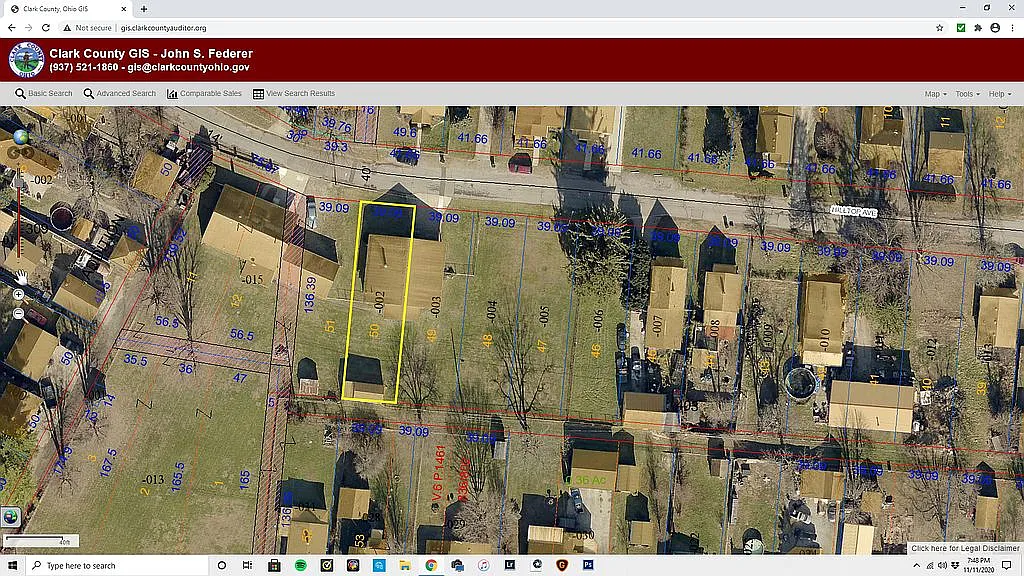Bookmark this page with star icon
Viewport: 1024px width, 576px height.
[x=940, y=28]
